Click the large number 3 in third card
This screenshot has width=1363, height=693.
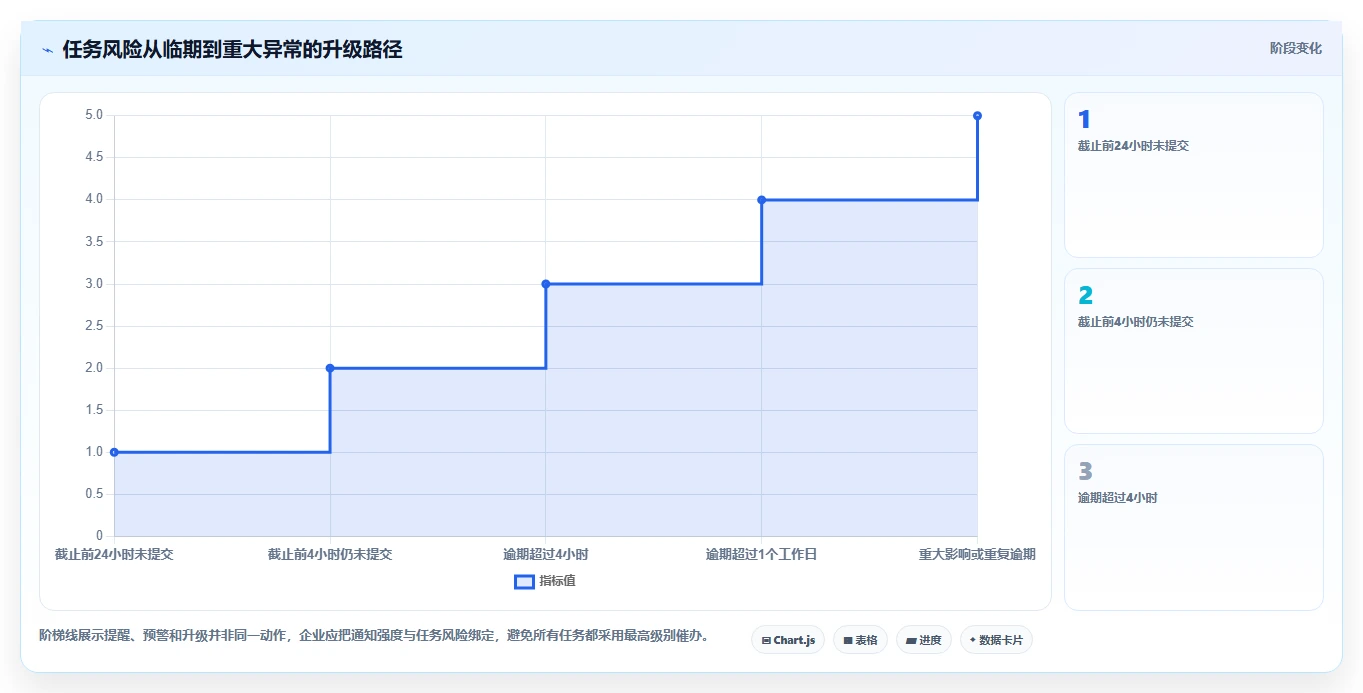point(1085,472)
